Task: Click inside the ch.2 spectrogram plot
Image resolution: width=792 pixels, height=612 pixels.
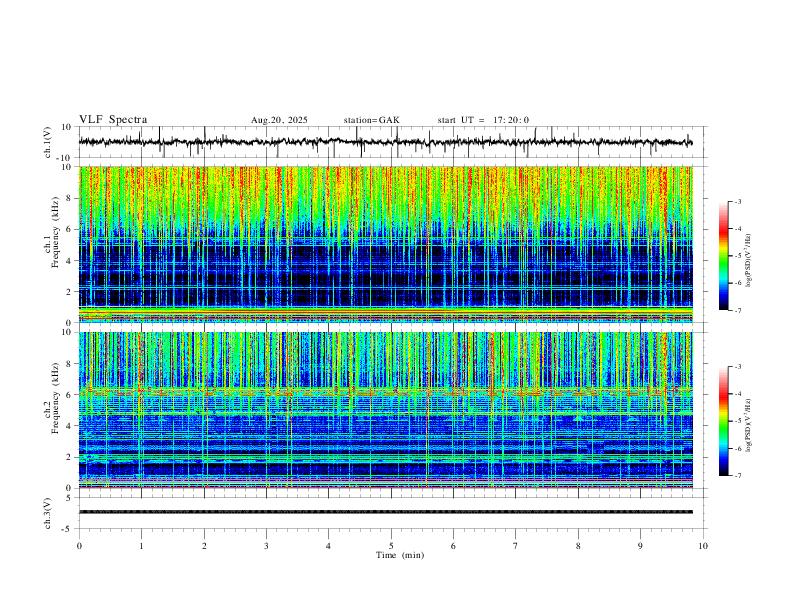Action: (x=386, y=410)
